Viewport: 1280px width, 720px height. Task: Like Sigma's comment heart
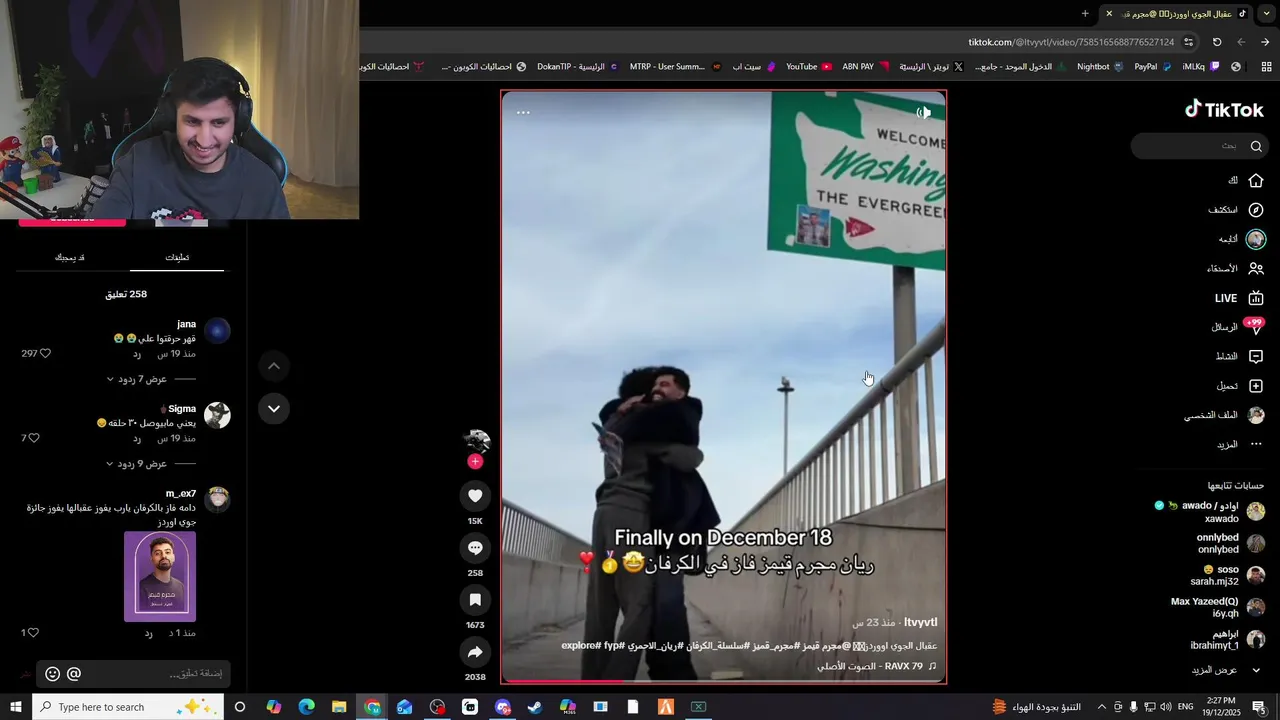(34, 438)
